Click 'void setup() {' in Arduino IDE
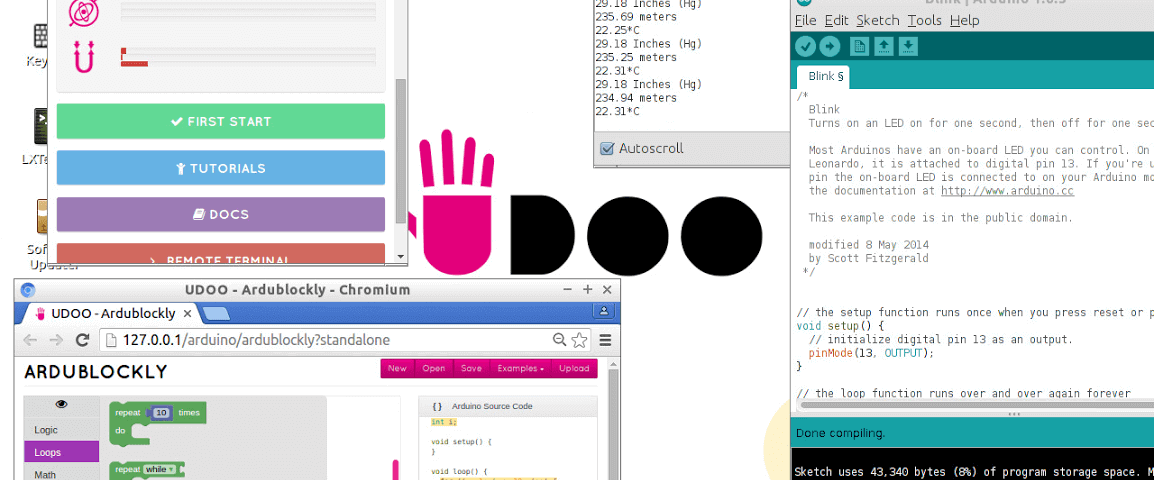 pos(840,325)
